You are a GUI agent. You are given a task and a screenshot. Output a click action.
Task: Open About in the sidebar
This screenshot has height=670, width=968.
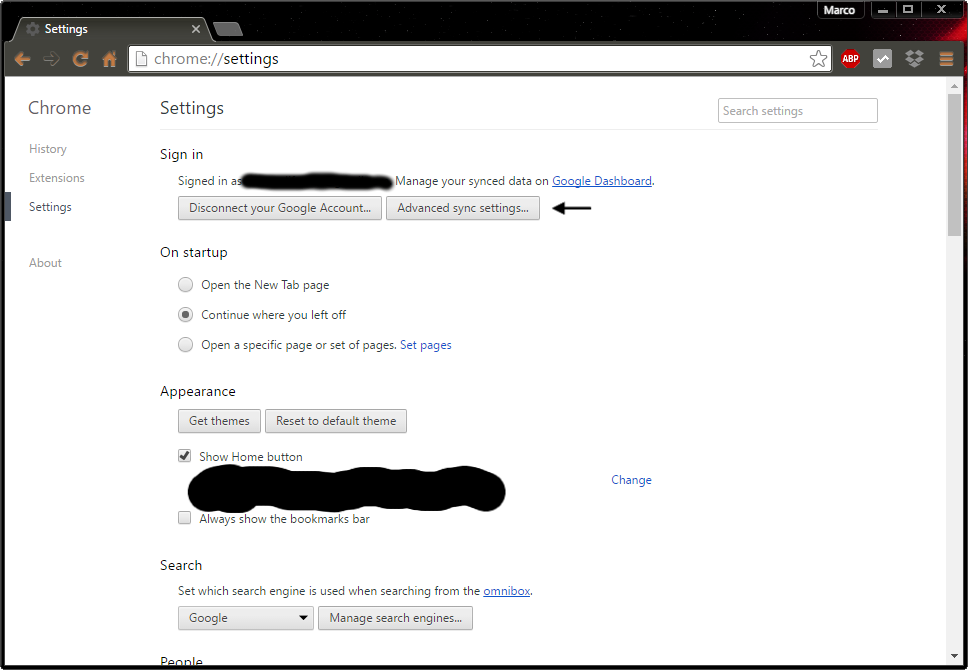coord(45,263)
